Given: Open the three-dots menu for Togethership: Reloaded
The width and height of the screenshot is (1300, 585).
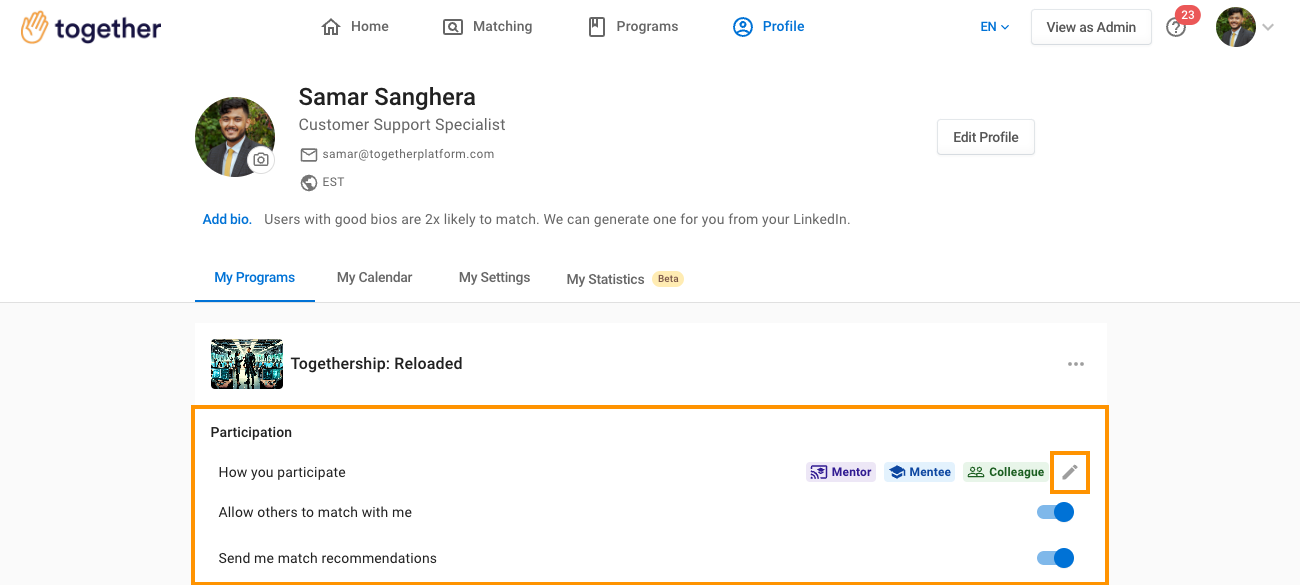Looking at the screenshot, I should tap(1076, 364).
